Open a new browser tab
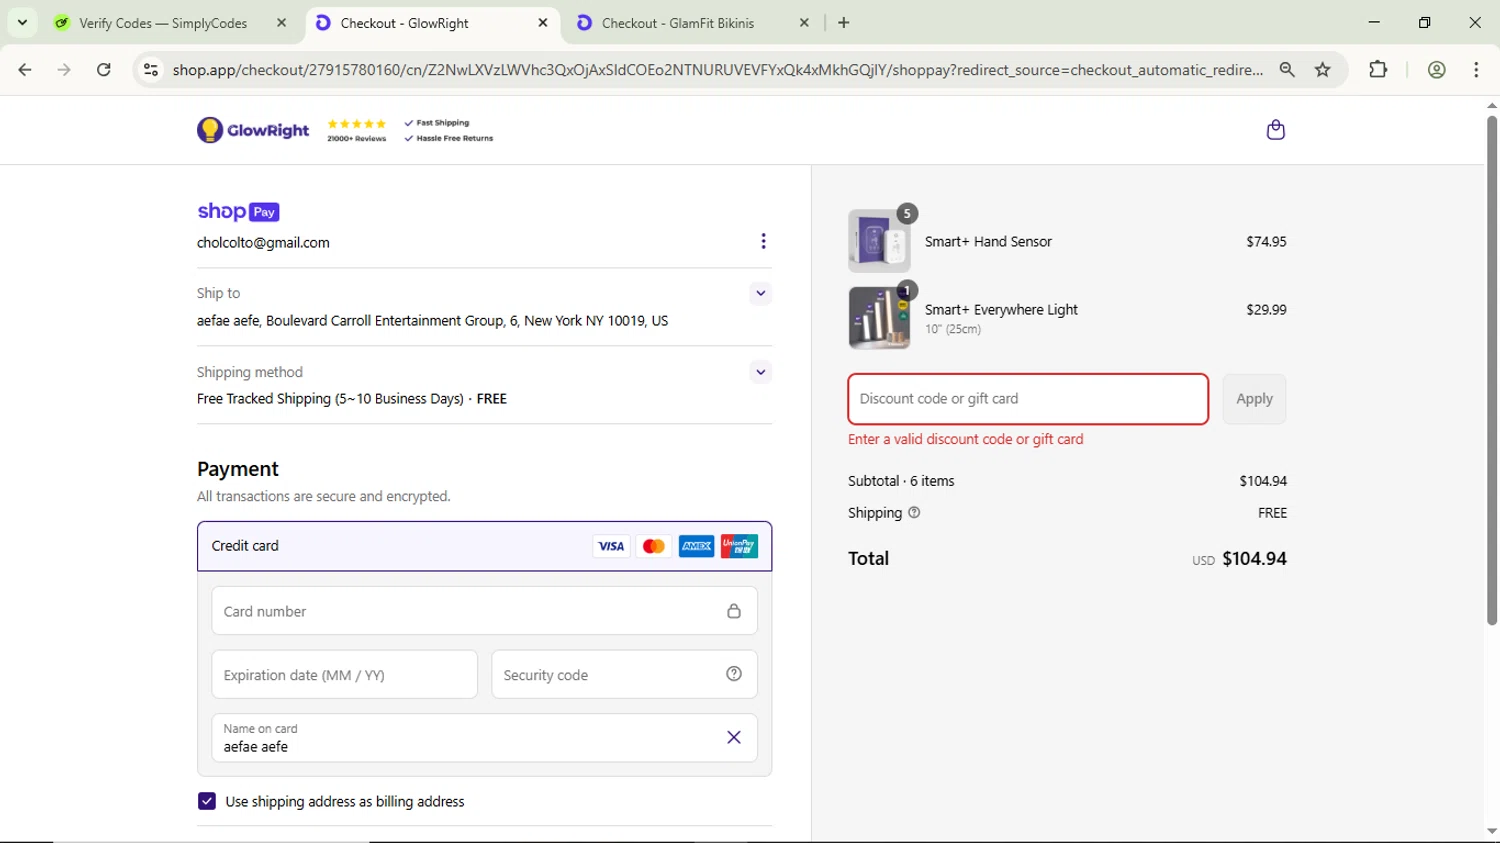 (844, 23)
